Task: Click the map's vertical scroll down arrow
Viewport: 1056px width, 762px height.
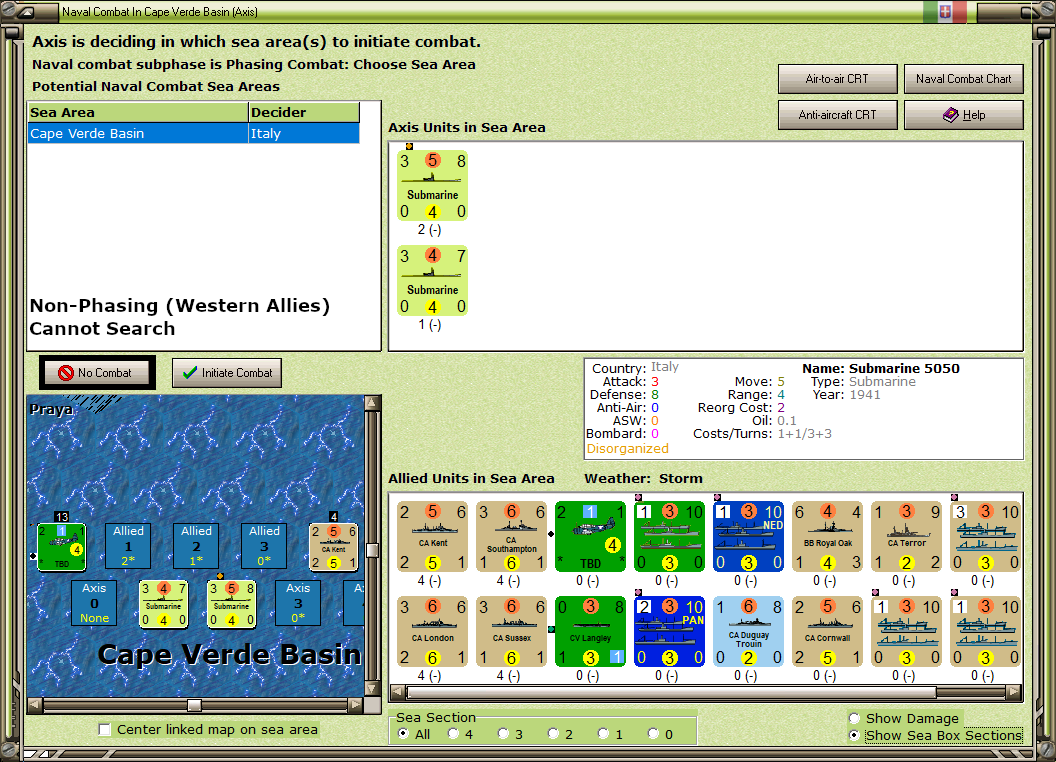Action: coord(372,689)
